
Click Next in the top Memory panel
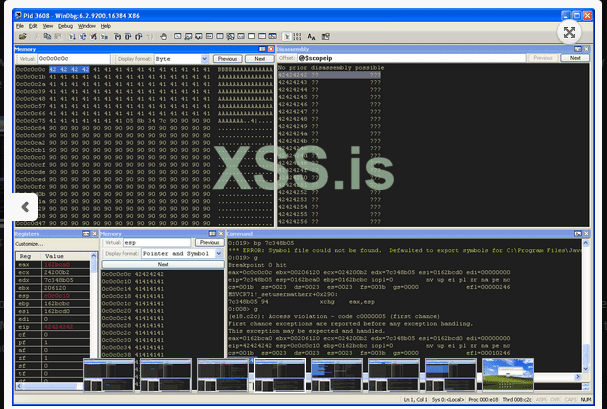click(259, 59)
